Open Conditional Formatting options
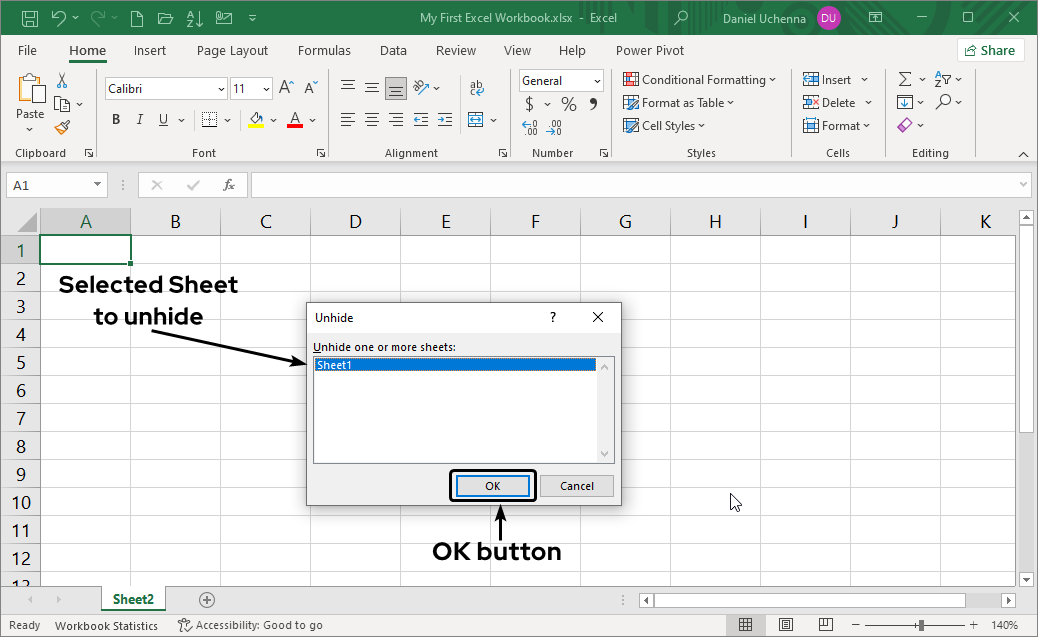 coord(700,79)
